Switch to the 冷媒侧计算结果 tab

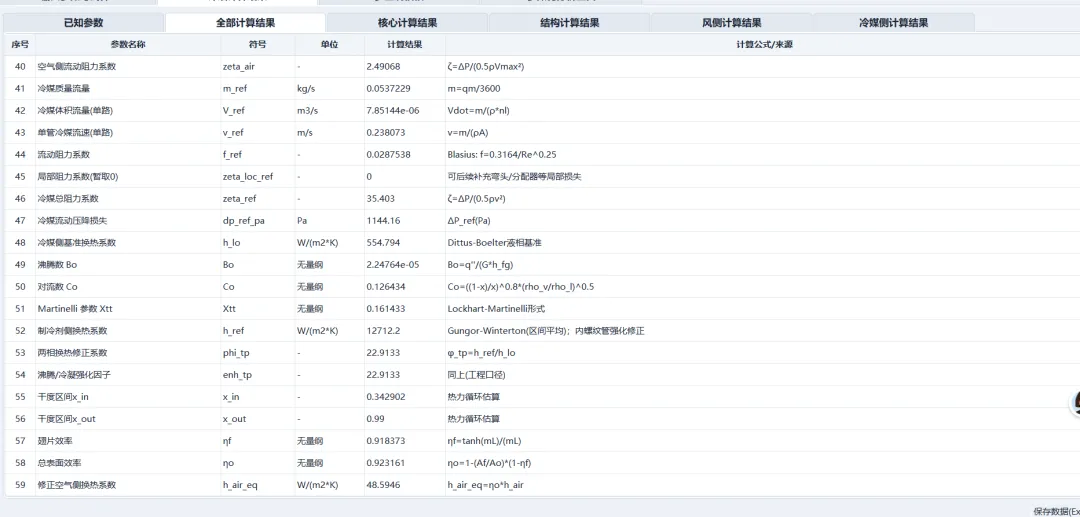[x=893, y=23]
